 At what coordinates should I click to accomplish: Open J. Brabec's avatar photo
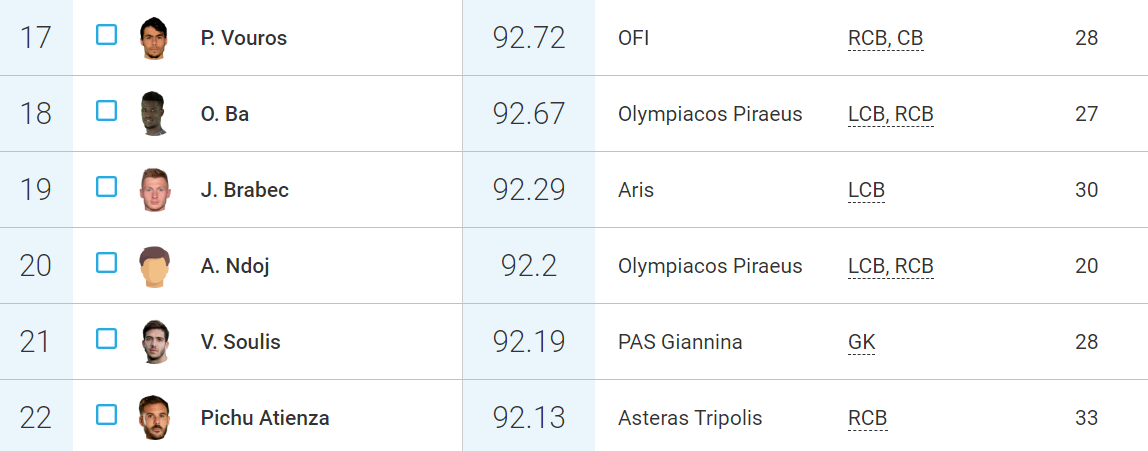pyautogui.click(x=154, y=190)
